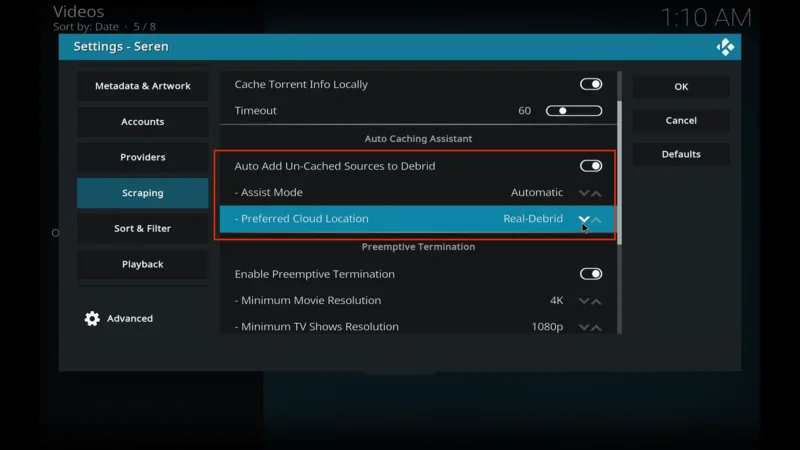Toggle Enable Preemptive Termination switch

pyautogui.click(x=591, y=274)
